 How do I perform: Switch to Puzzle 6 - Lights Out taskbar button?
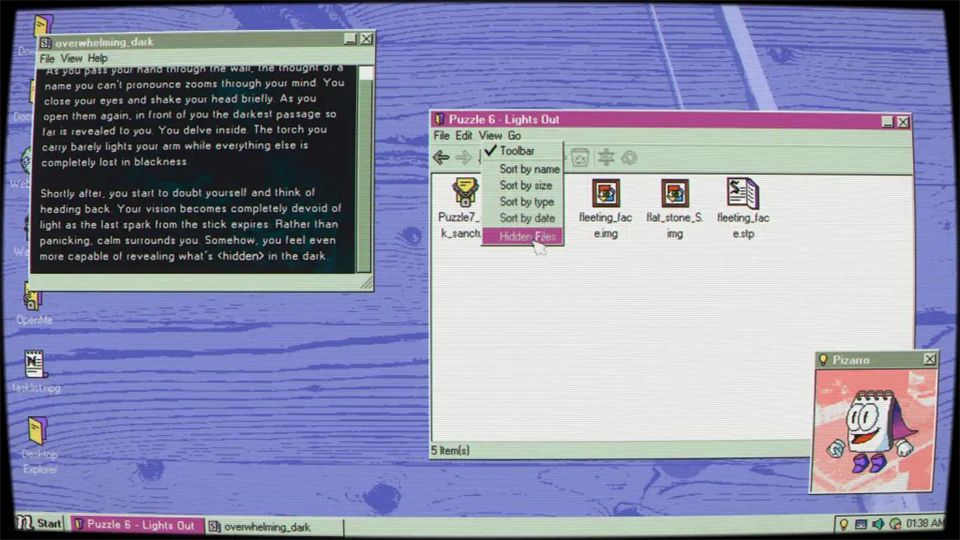pos(135,525)
